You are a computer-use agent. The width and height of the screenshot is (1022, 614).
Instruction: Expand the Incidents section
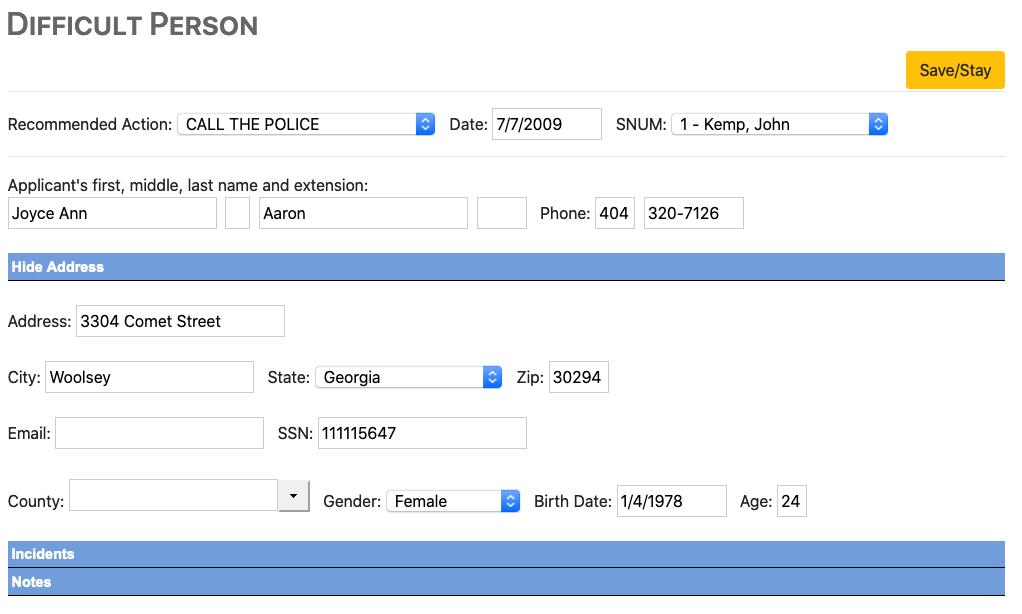pos(43,554)
